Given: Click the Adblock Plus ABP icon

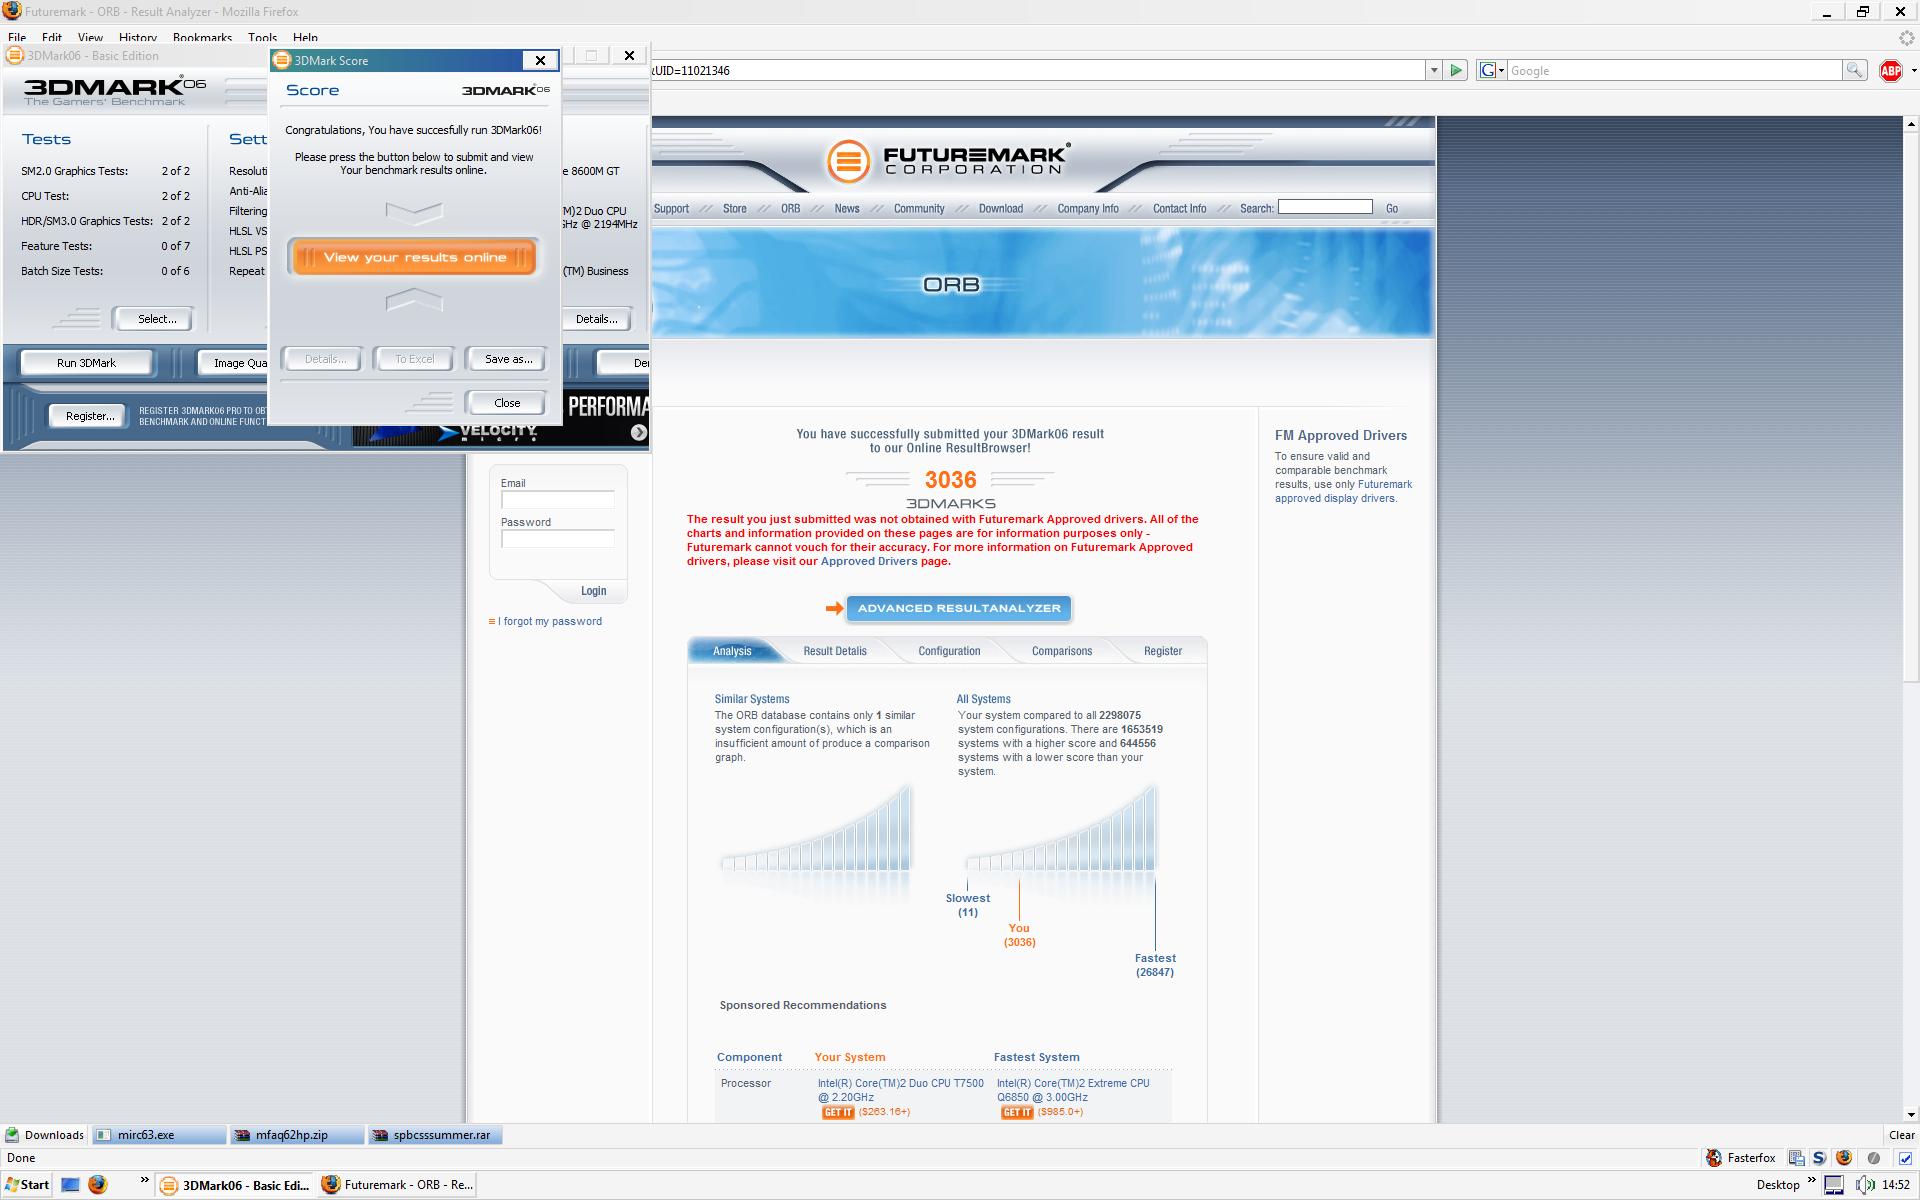Looking at the screenshot, I should 1890,71.
